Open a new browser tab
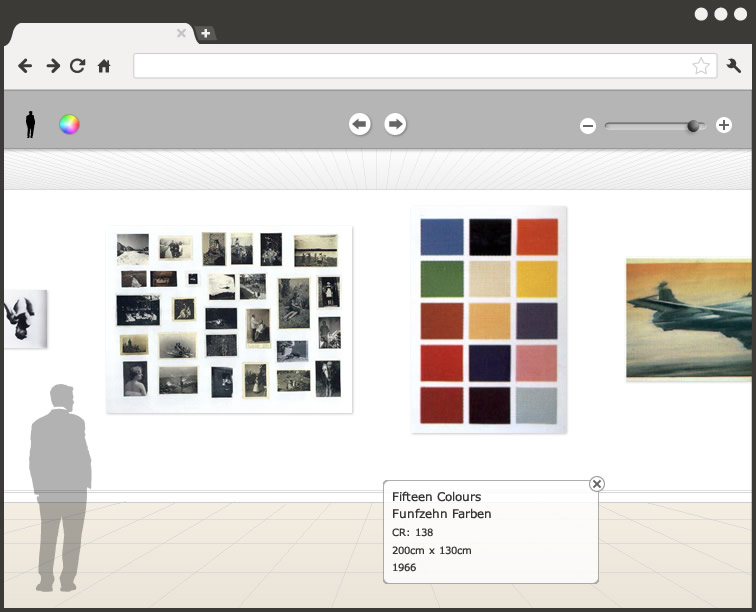Screen dimensions: 756x612 (205, 33)
